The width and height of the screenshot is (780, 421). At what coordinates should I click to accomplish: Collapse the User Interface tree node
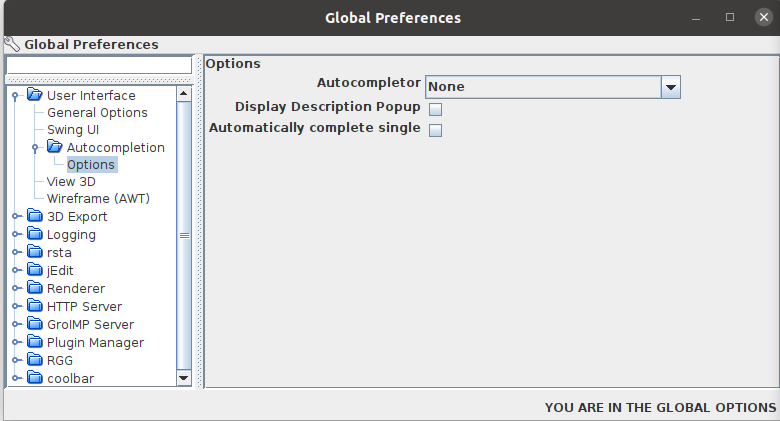coord(15,96)
